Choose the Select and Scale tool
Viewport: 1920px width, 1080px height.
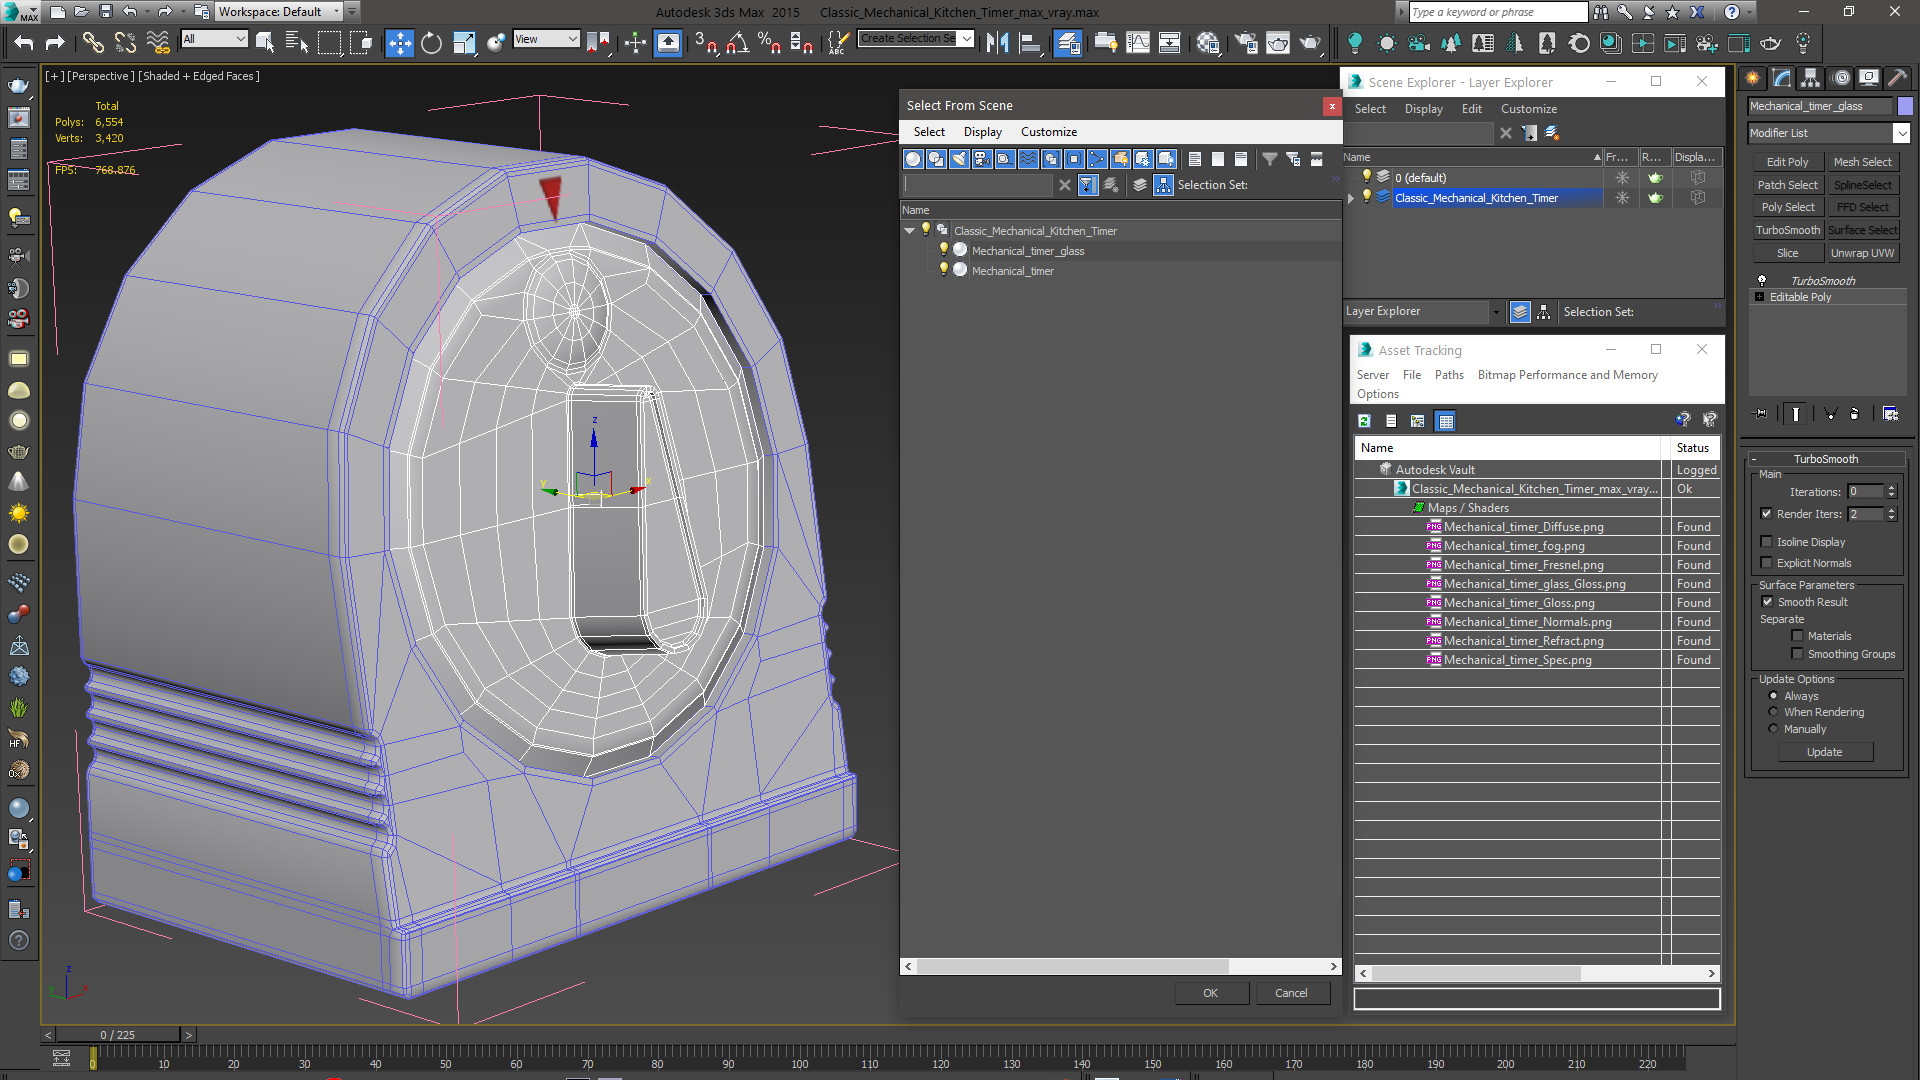point(464,43)
